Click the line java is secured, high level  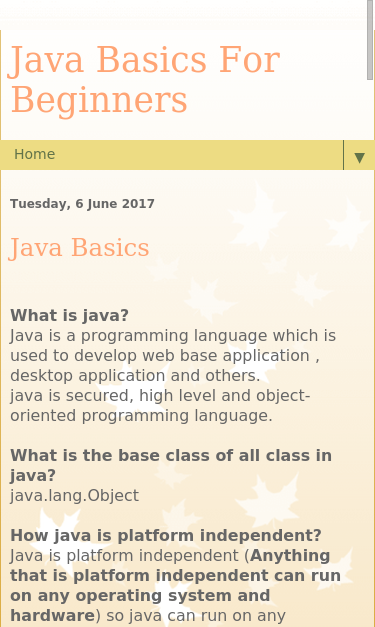coord(160,395)
